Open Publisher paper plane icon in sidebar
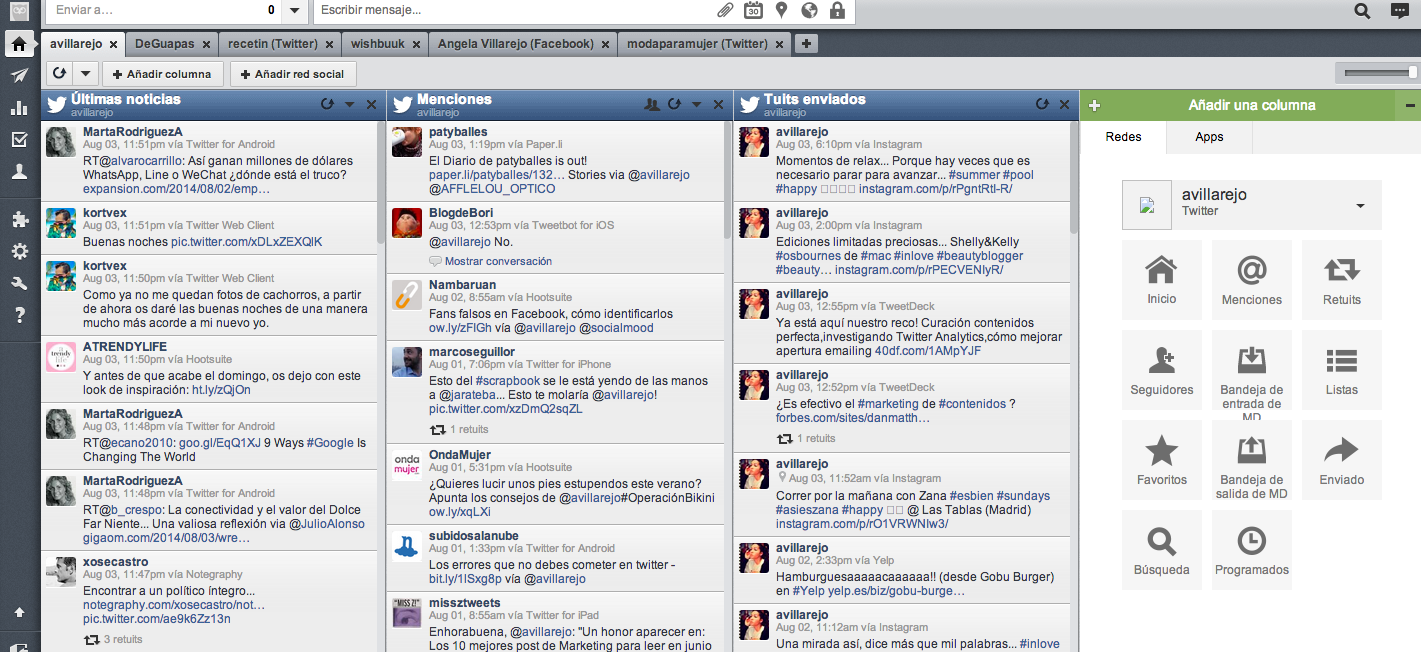This screenshot has width=1421, height=652. [19, 76]
